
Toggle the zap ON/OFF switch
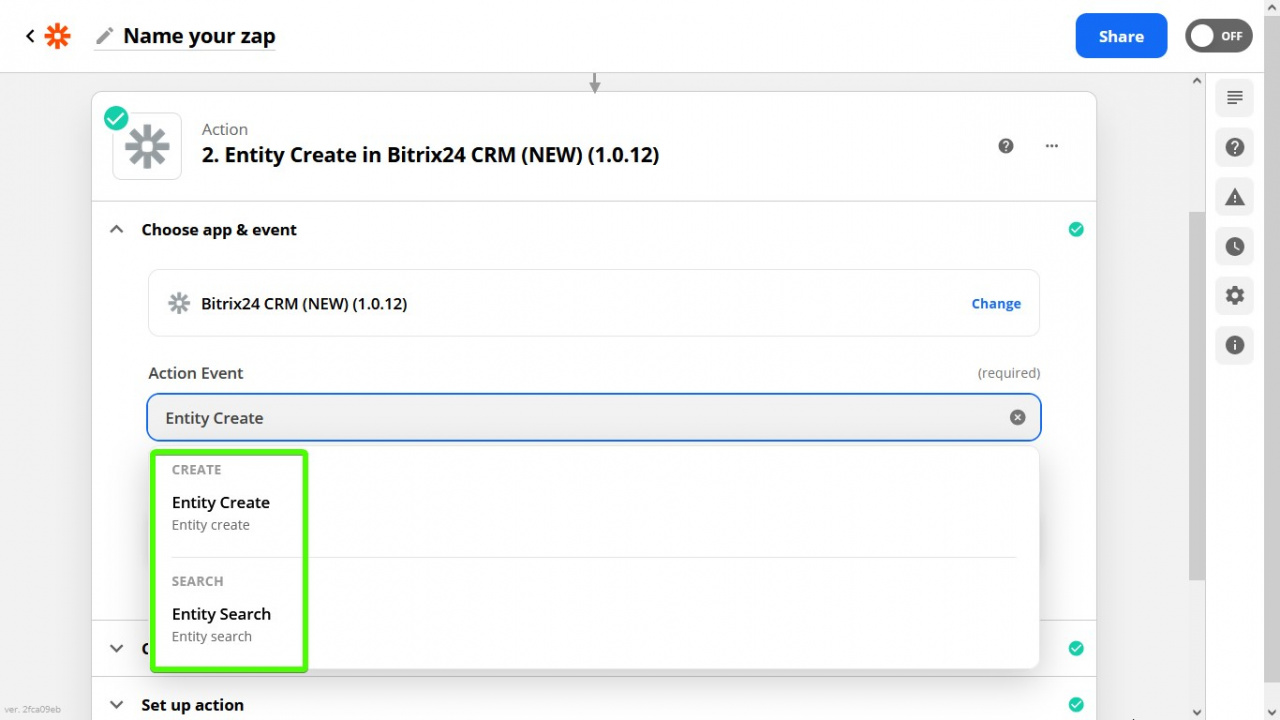click(x=1219, y=36)
